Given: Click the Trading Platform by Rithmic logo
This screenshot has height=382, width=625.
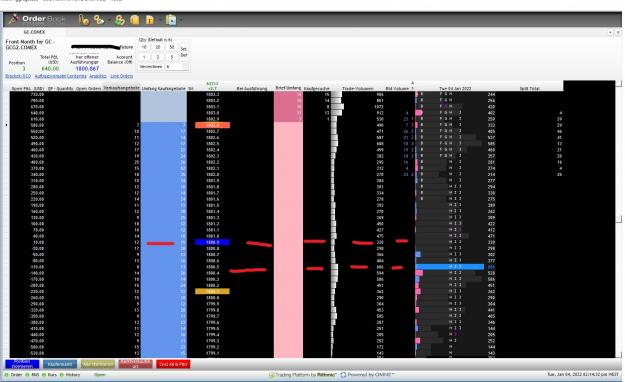Looking at the screenshot, I should click(303, 375).
